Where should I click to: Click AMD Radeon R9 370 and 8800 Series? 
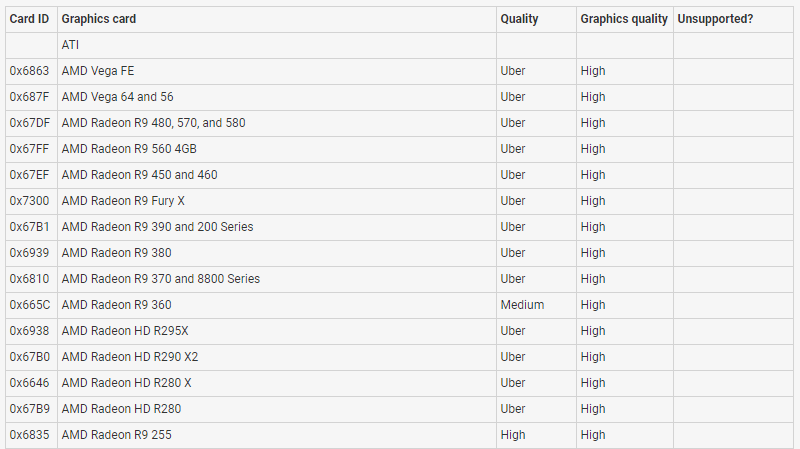[x=160, y=279]
